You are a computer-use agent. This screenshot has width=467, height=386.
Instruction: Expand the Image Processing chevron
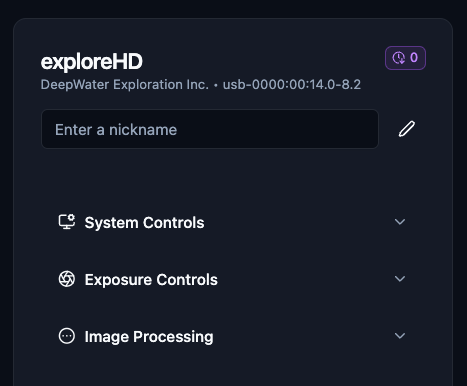pyautogui.click(x=400, y=336)
